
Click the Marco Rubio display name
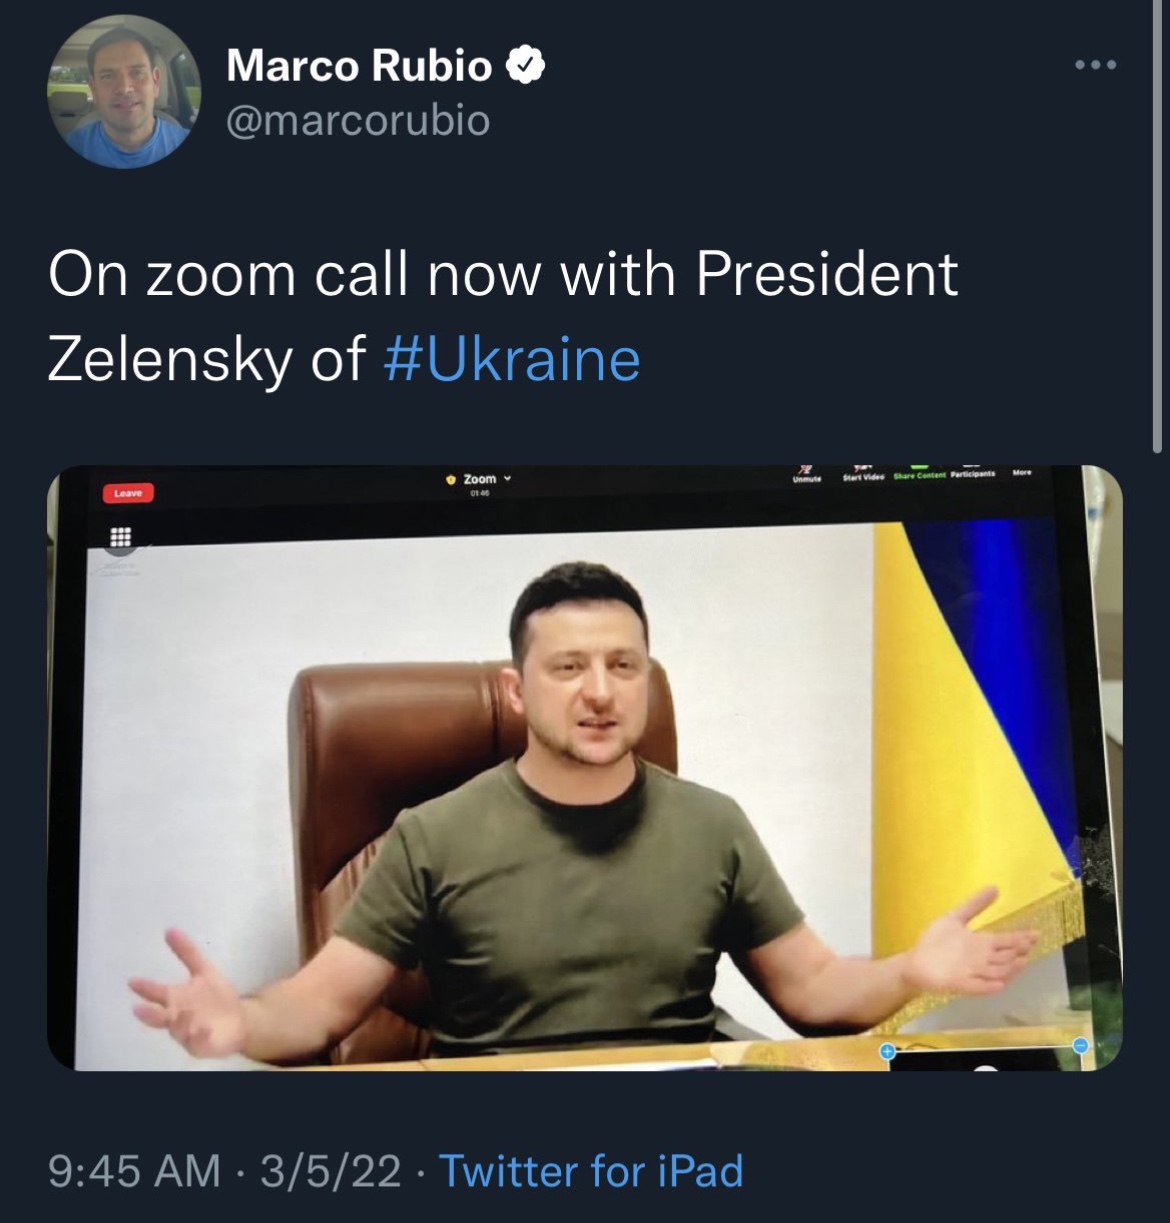(360, 66)
